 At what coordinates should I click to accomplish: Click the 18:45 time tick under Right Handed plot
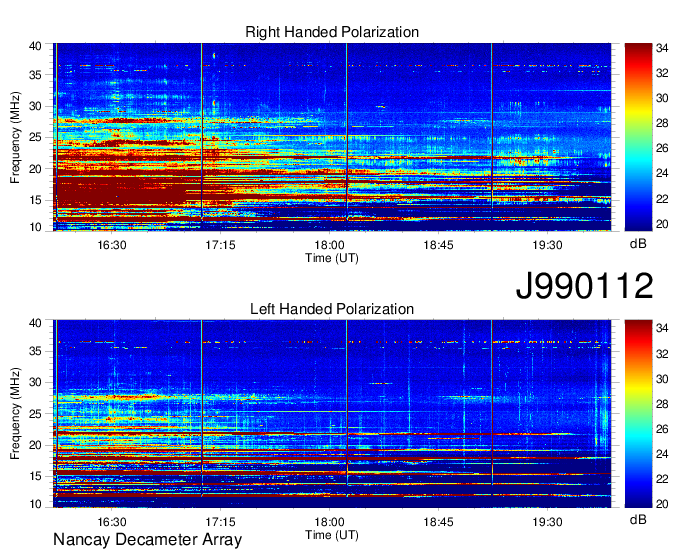pyautogui.click(x=438, y=245)
